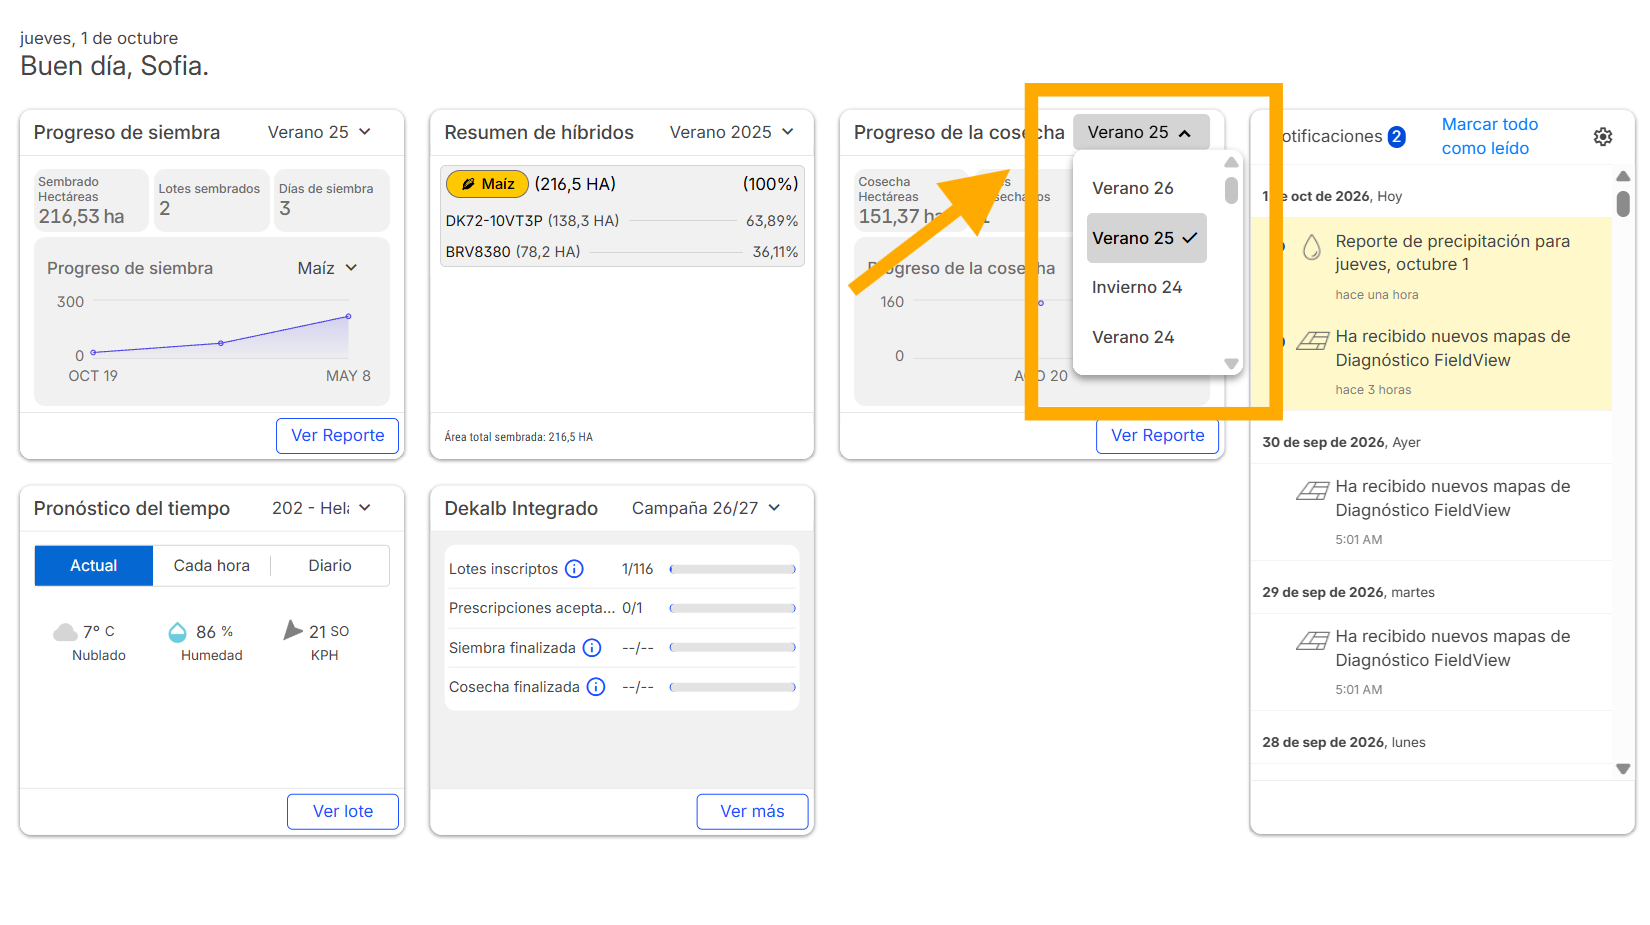Click Ver Reporte in Progreso de la cosecha

1158,436
